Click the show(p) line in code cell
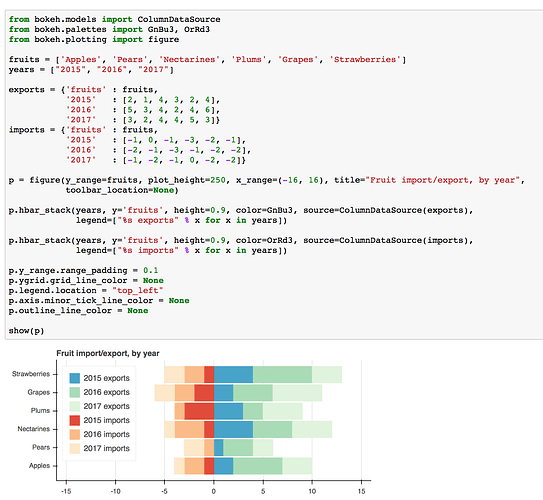Screen dimensions: 543x500 [26, 331]
